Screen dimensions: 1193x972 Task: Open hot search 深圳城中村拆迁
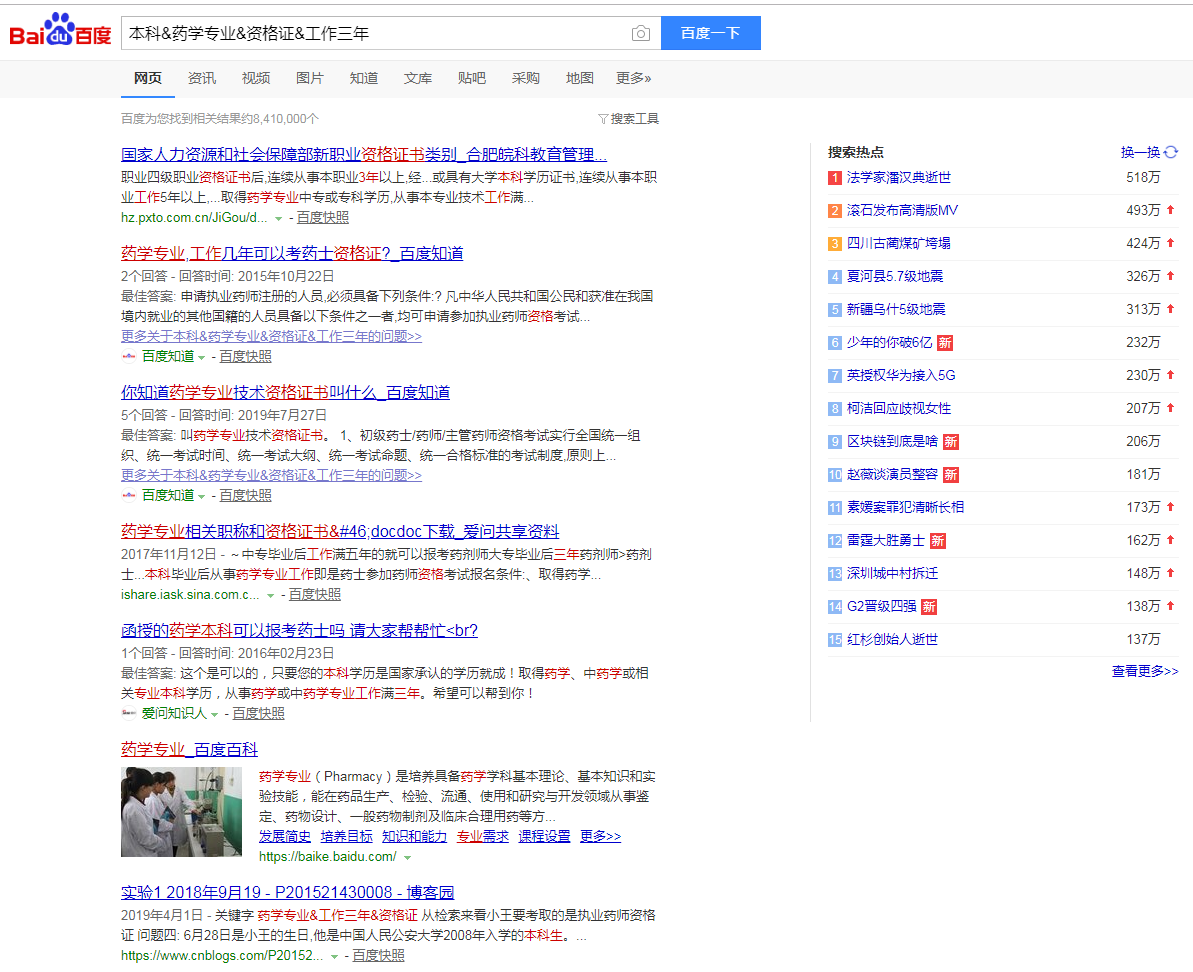(x=892, y=573)
